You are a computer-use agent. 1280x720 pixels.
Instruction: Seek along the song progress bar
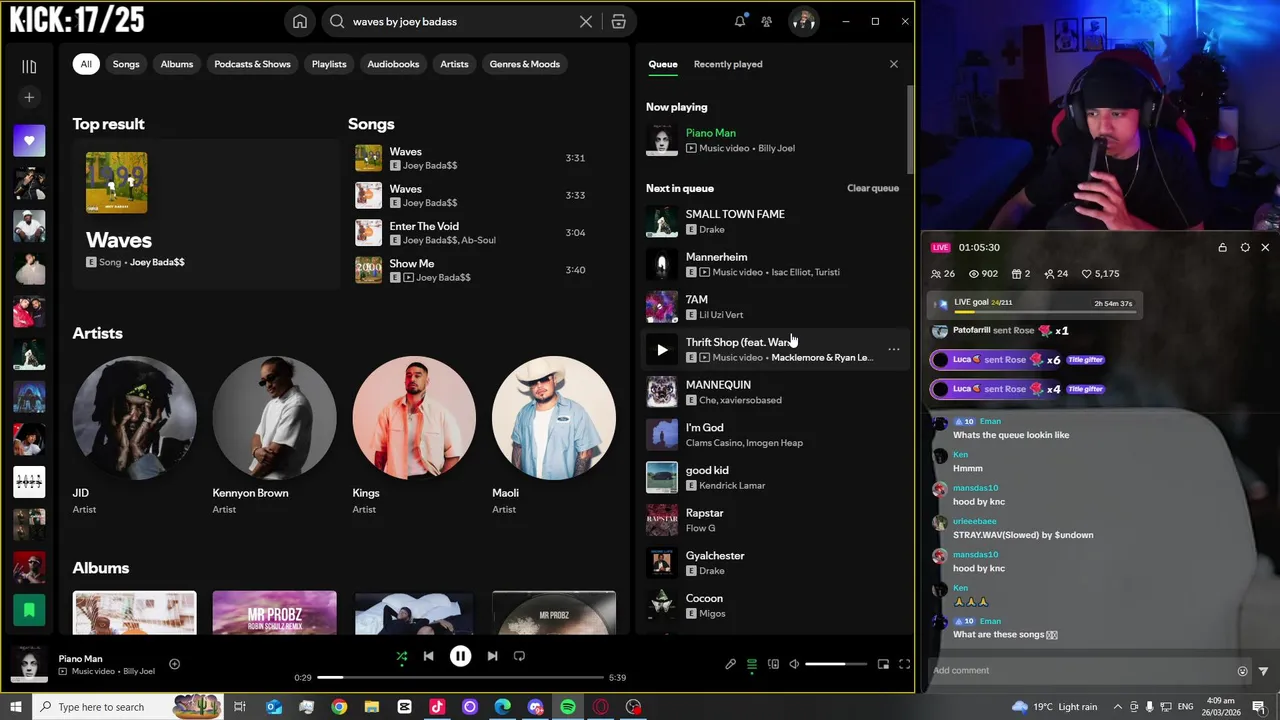(460, 678)
